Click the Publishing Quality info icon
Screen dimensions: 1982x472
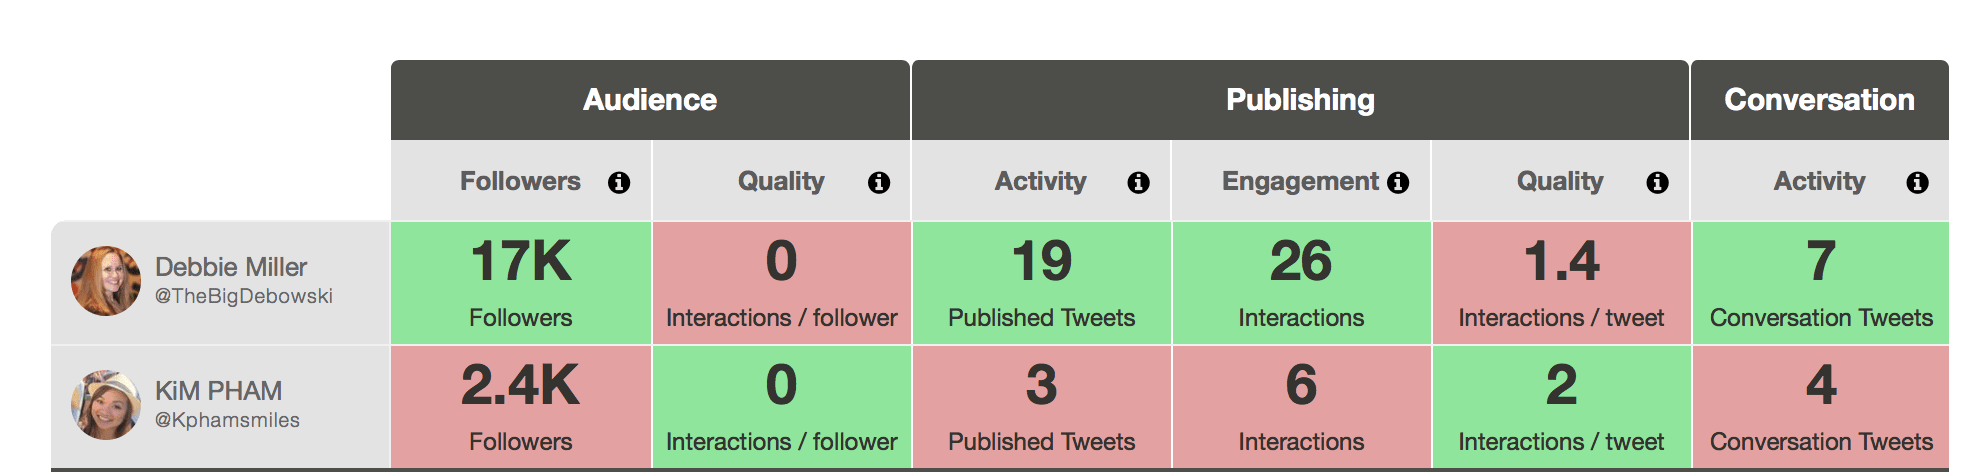tap(1657, 182)
